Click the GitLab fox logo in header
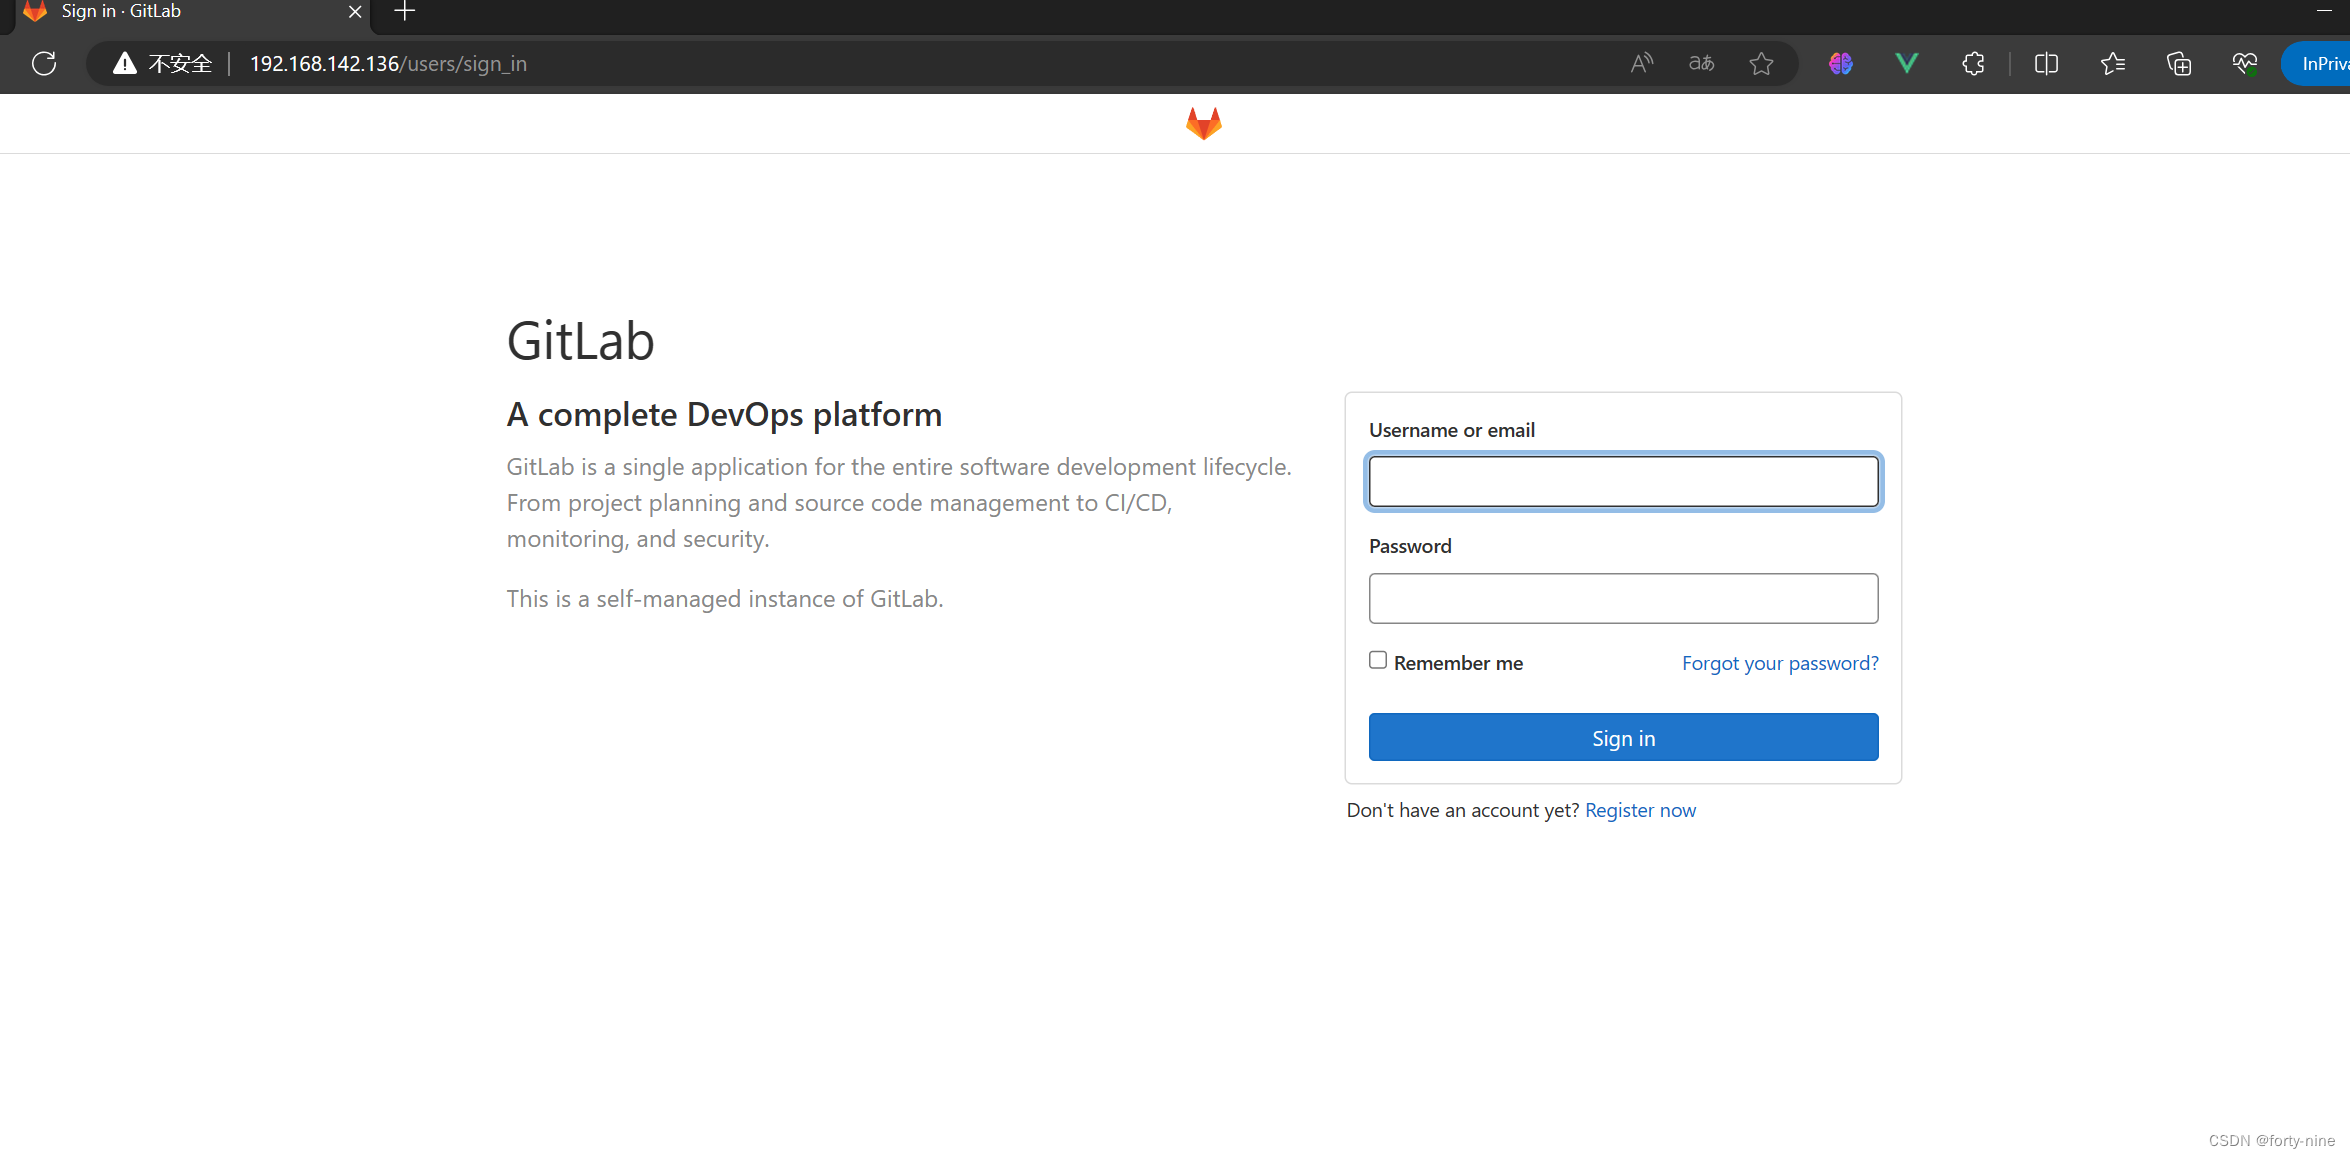Screen dimensions: 2350x1158 tap(1203, 123)
